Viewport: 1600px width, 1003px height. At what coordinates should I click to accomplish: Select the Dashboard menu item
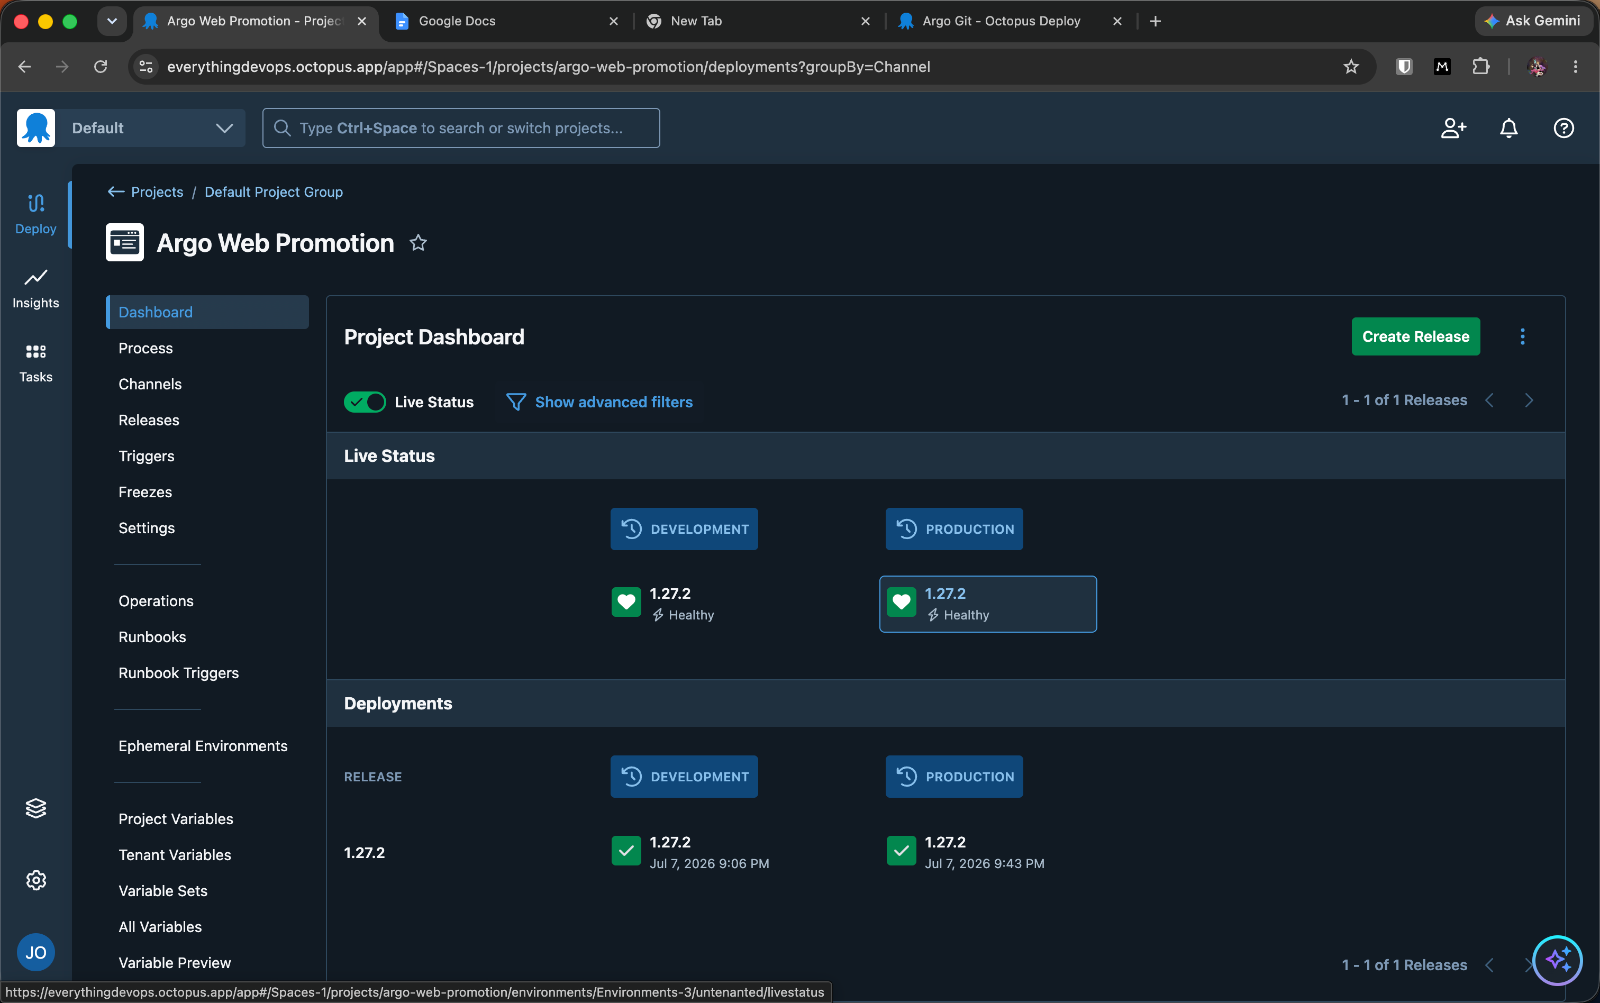pyautogui.click(x=207, y=312)
